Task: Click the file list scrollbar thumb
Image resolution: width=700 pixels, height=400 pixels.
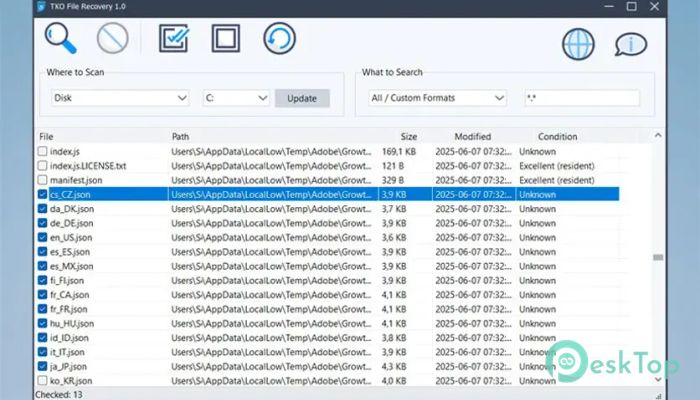Action: point(658,258)
